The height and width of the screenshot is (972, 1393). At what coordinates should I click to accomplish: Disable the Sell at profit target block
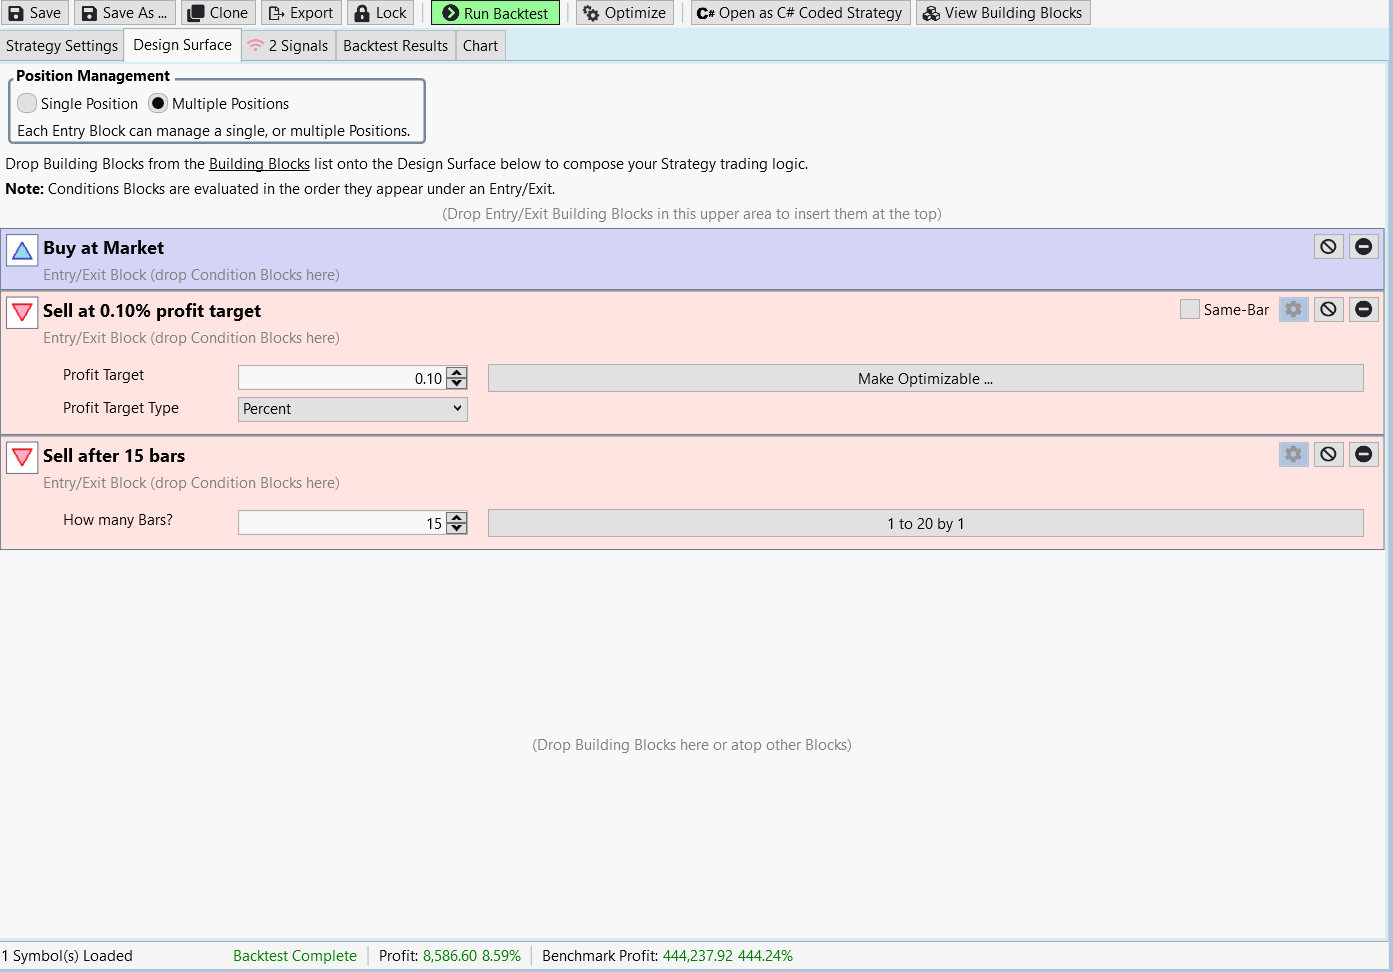[x=1328, y=310]
